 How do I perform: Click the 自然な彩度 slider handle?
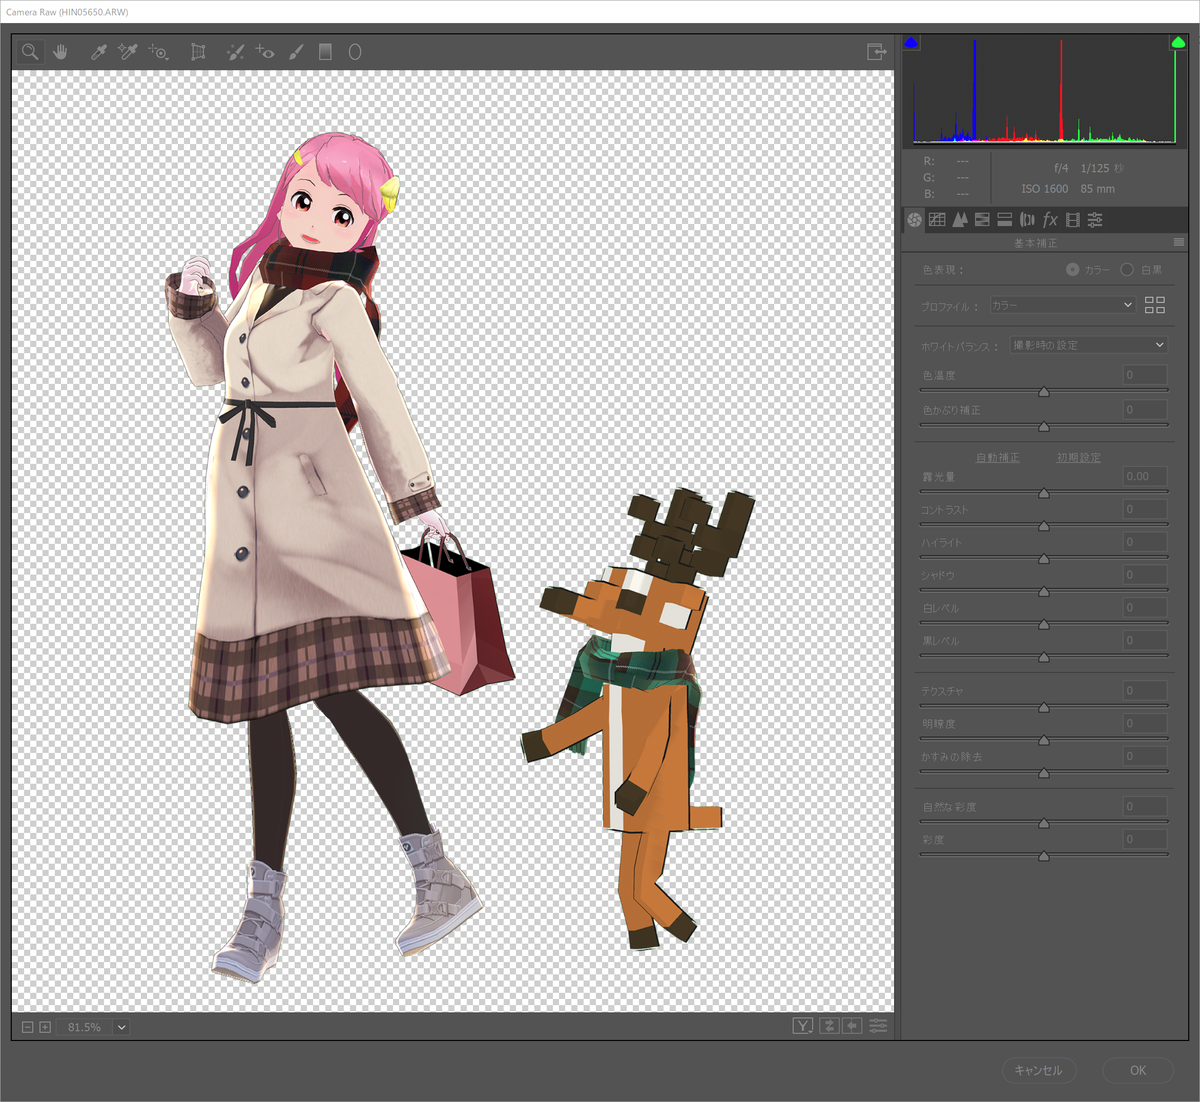1043,823
